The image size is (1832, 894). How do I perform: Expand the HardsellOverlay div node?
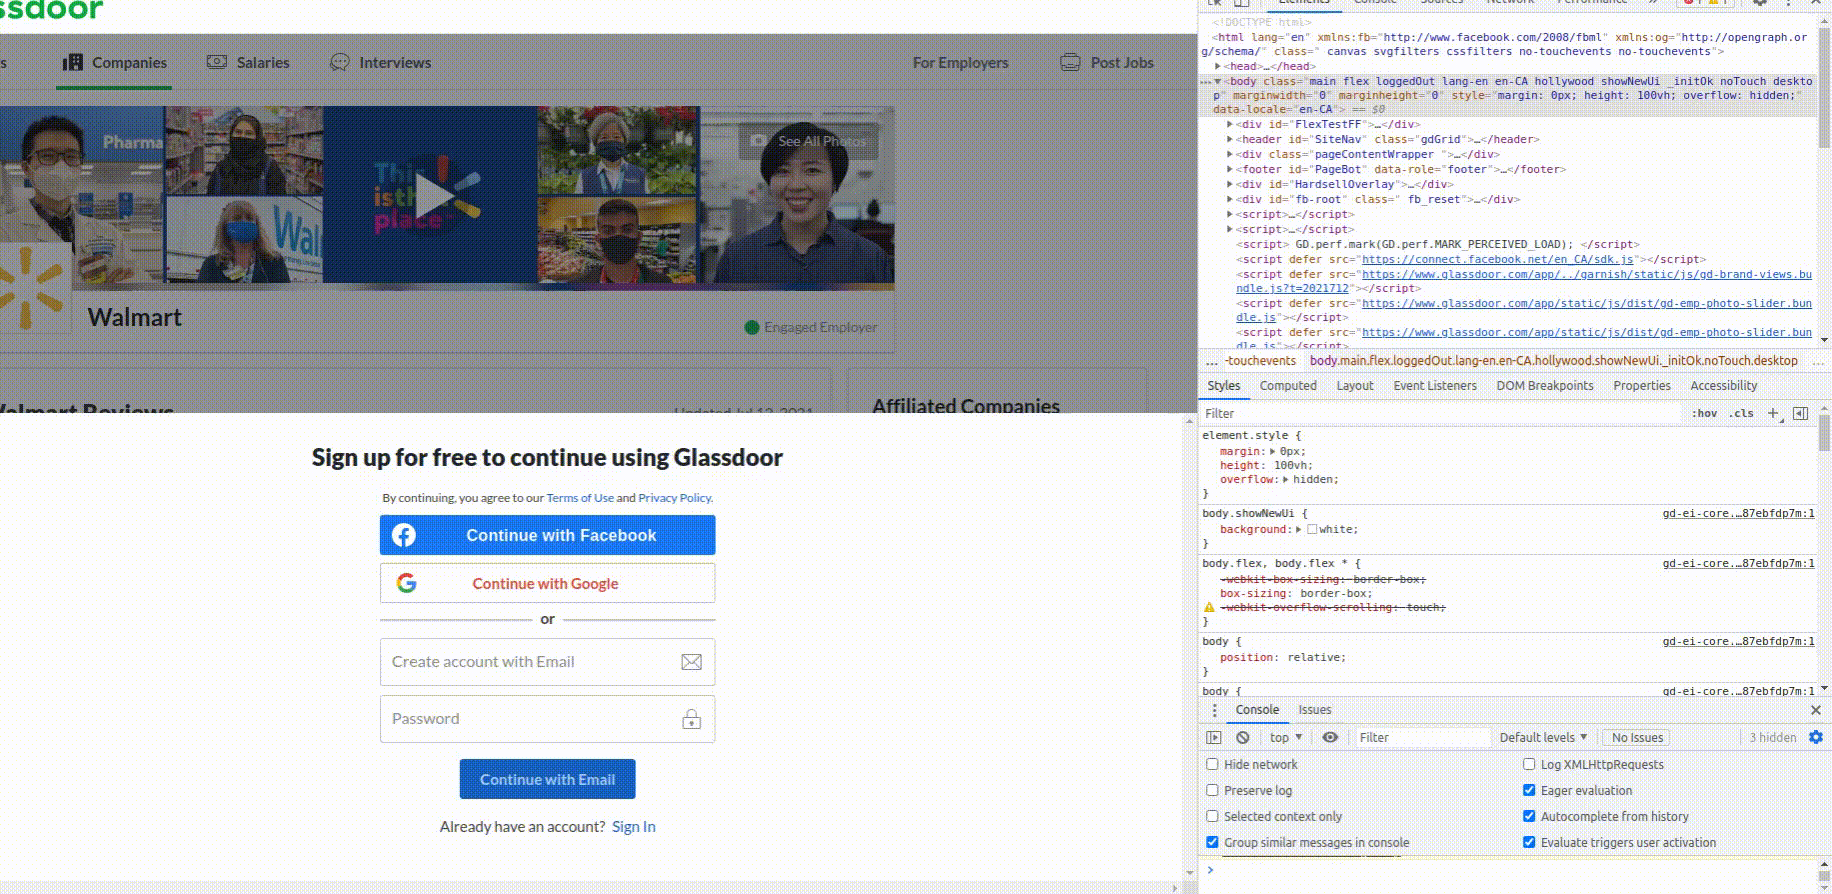pyautogui.click(x=1230, y=185)
